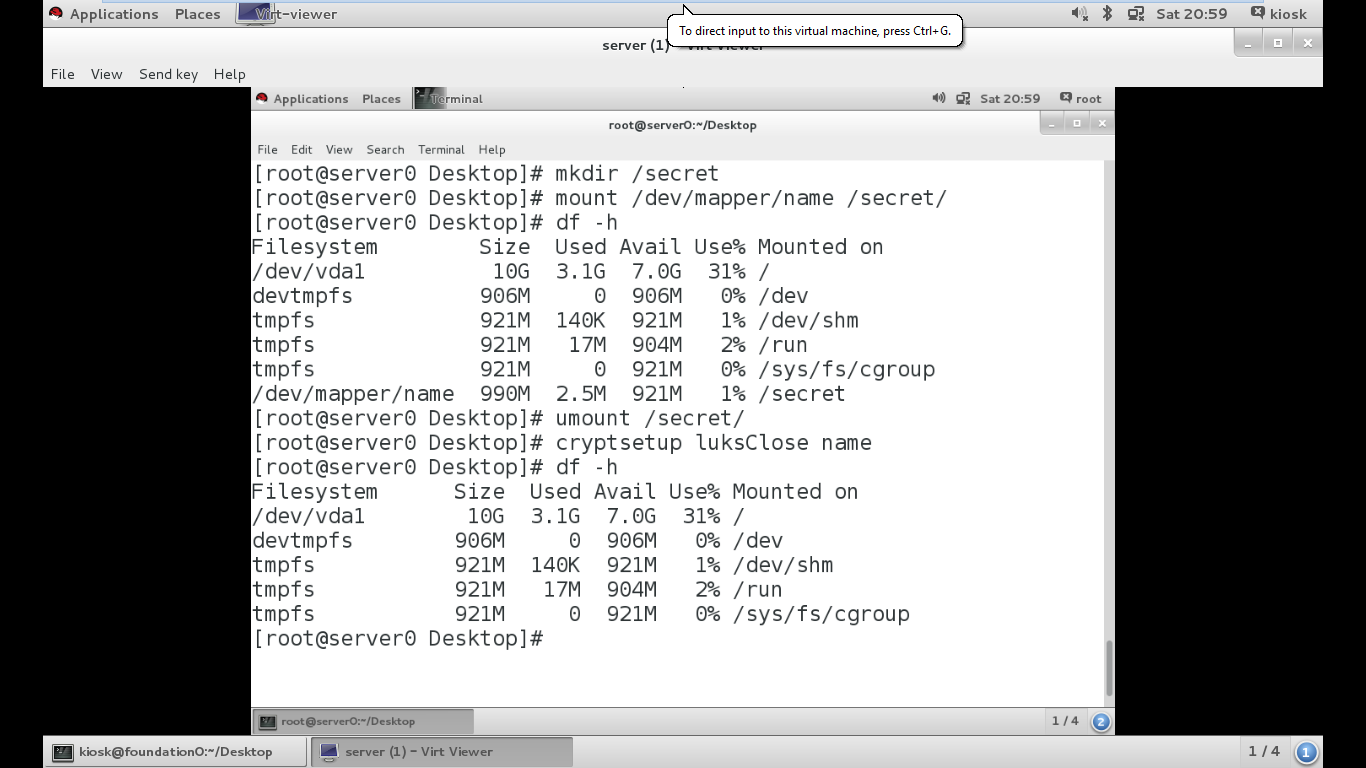Click the server (1) Virt Viewer taskbar button
This screenshot has width=1366, height=768.
click(442, 752)
